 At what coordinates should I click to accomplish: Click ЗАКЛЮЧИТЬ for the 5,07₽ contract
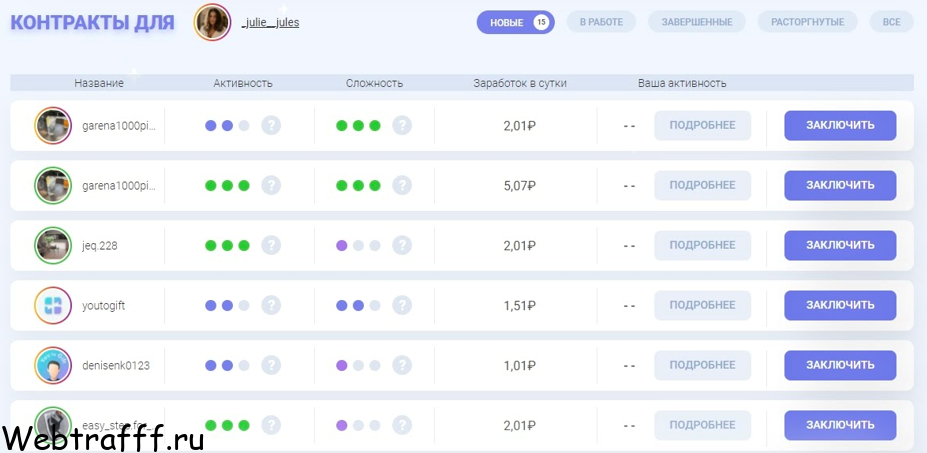point(840,185)
